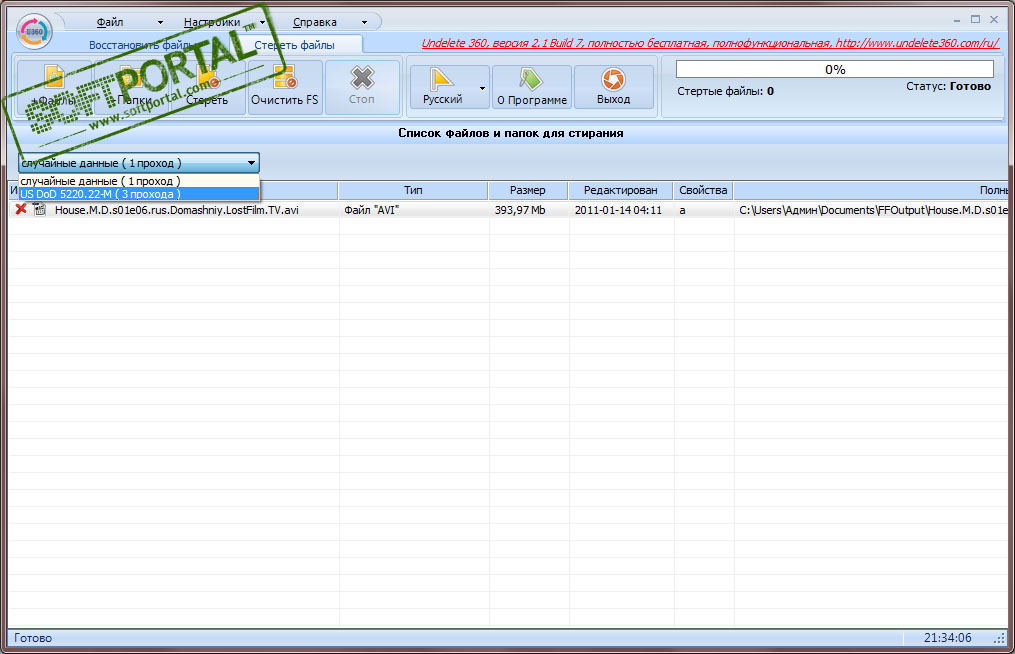This screenshot has height=654, width=1015.
Task: Open the Настройки menu
Action: [212, 22]
